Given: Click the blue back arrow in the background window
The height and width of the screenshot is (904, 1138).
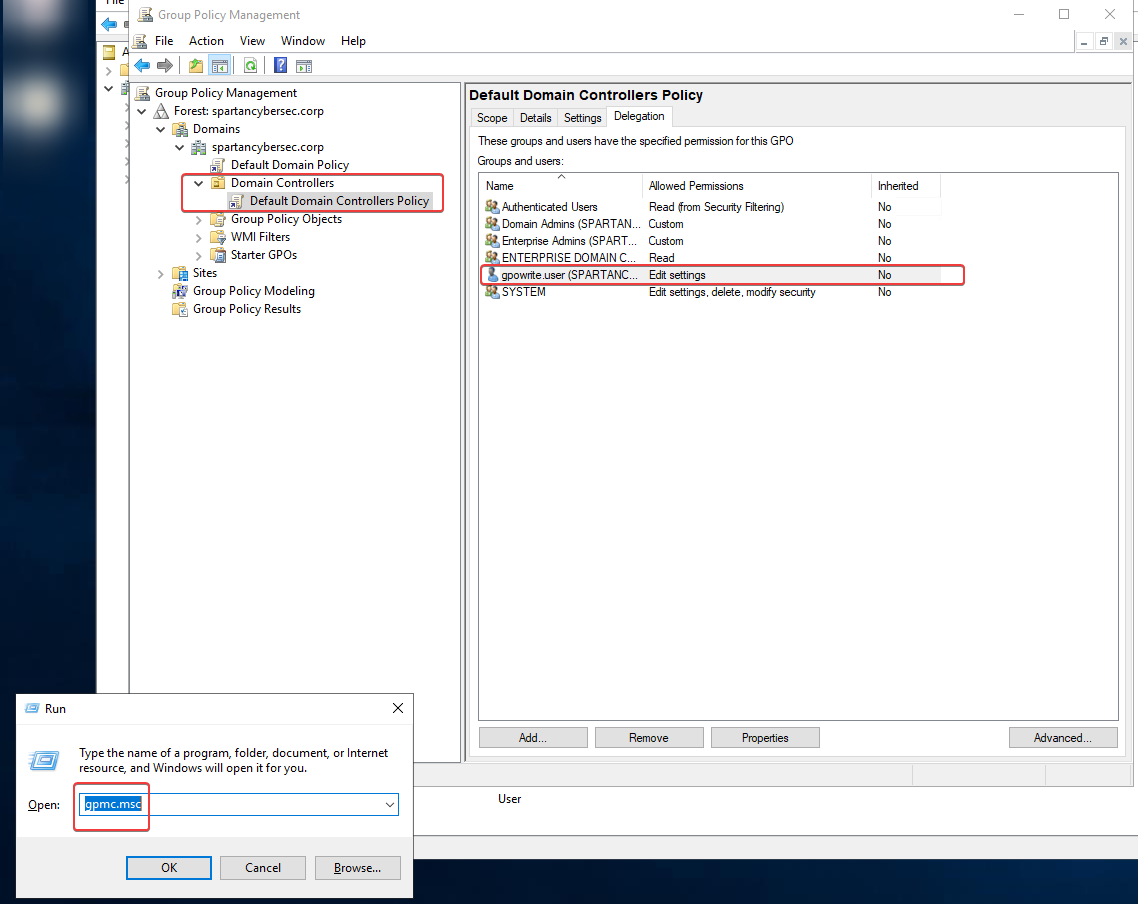Looking at the screenshot, I should (109, 25).
